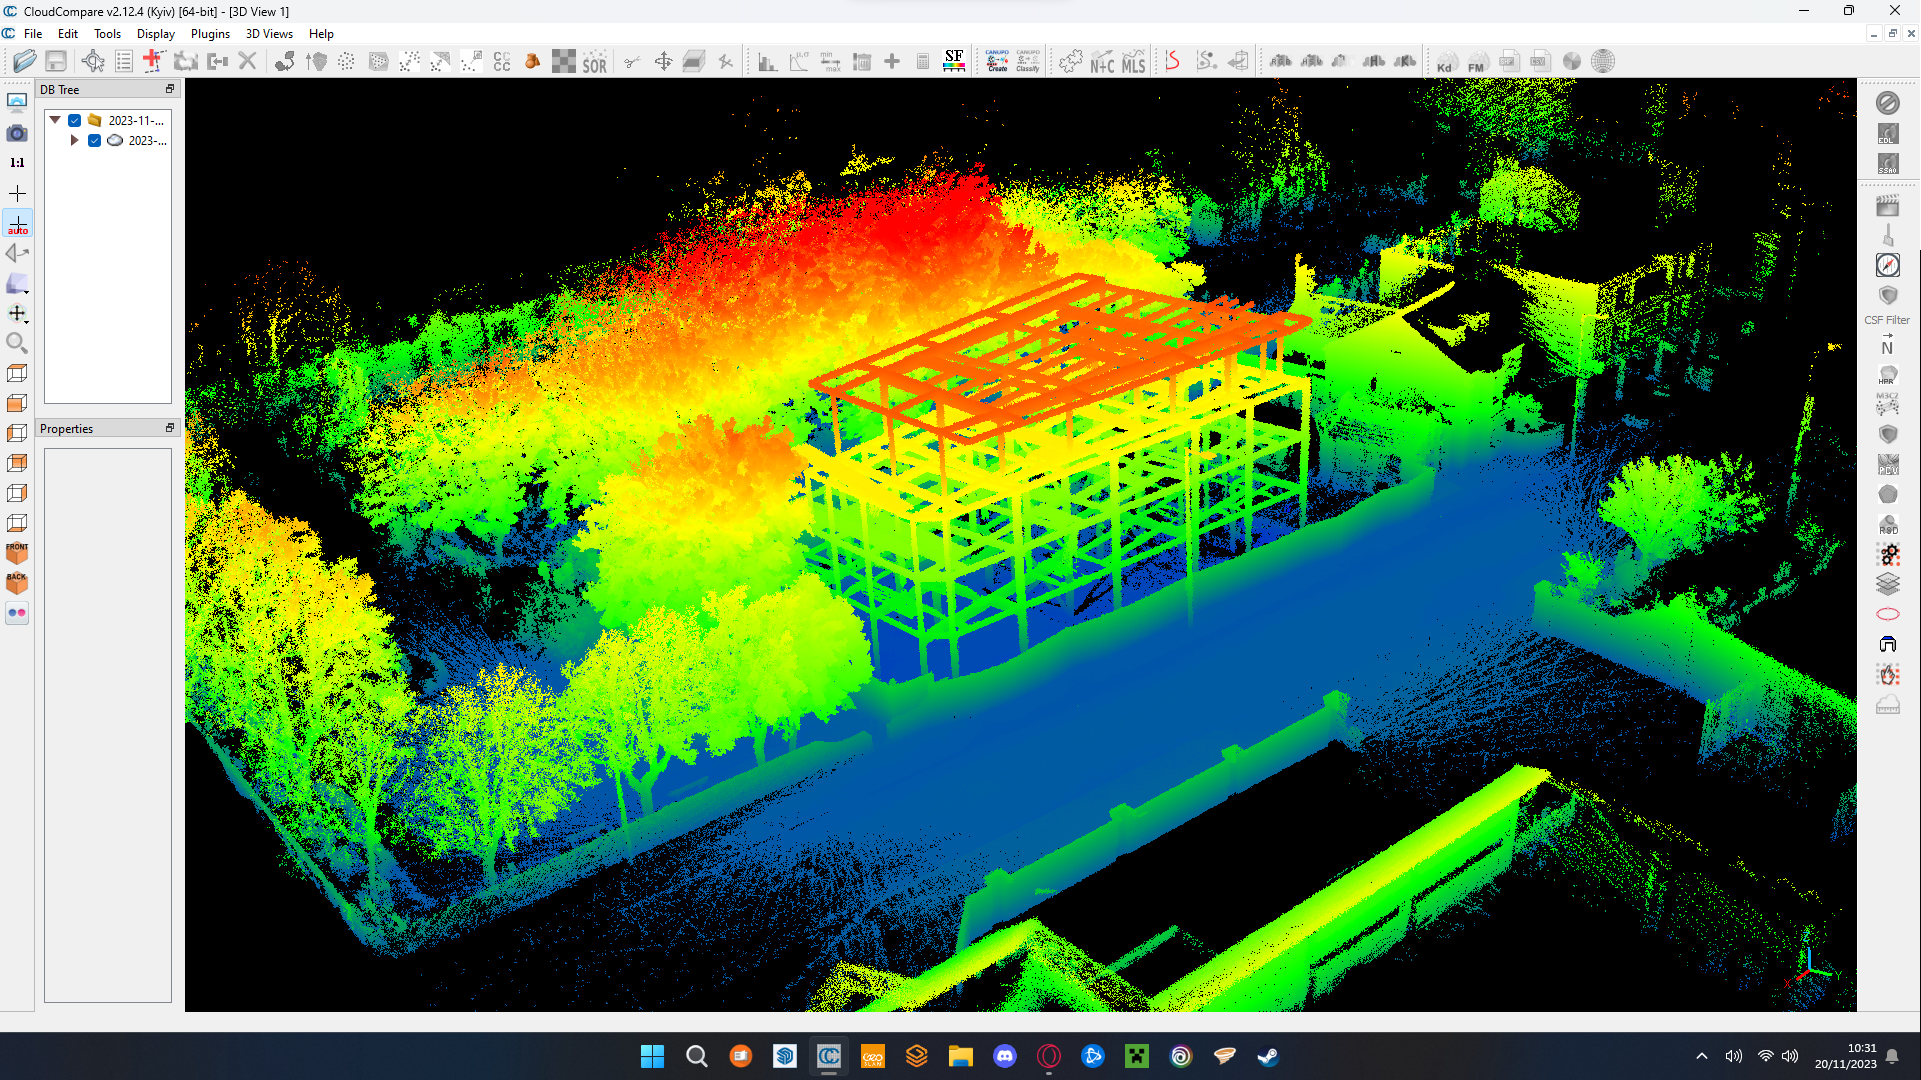The height and width of the screenshot is (1080, 1921).
Task: Click the SF scalar field color scale icon
Action: point(954,61)
